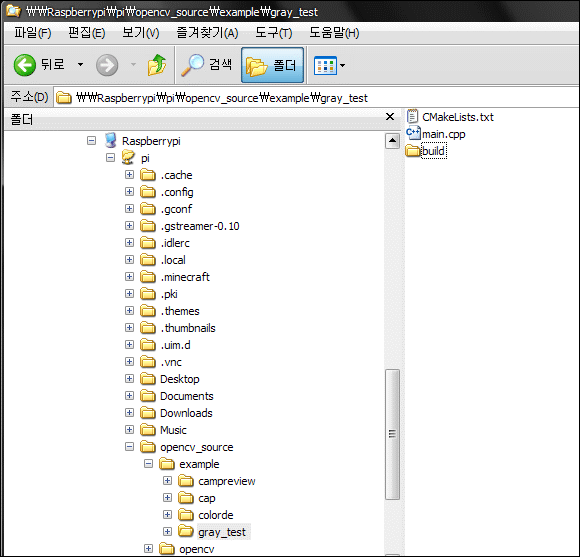Select the Raspberrypi computer icon
580x557 pixels.
pyautogui.click(x=111, y=141)
